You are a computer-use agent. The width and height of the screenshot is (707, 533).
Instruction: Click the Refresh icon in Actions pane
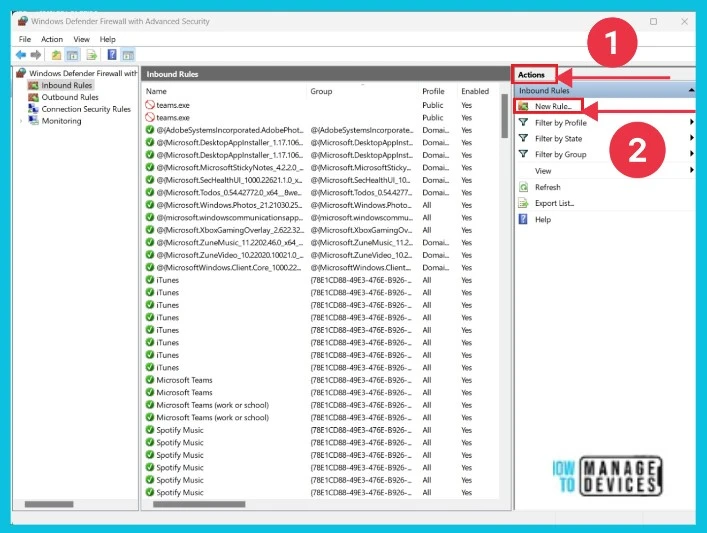pos(523,187)
